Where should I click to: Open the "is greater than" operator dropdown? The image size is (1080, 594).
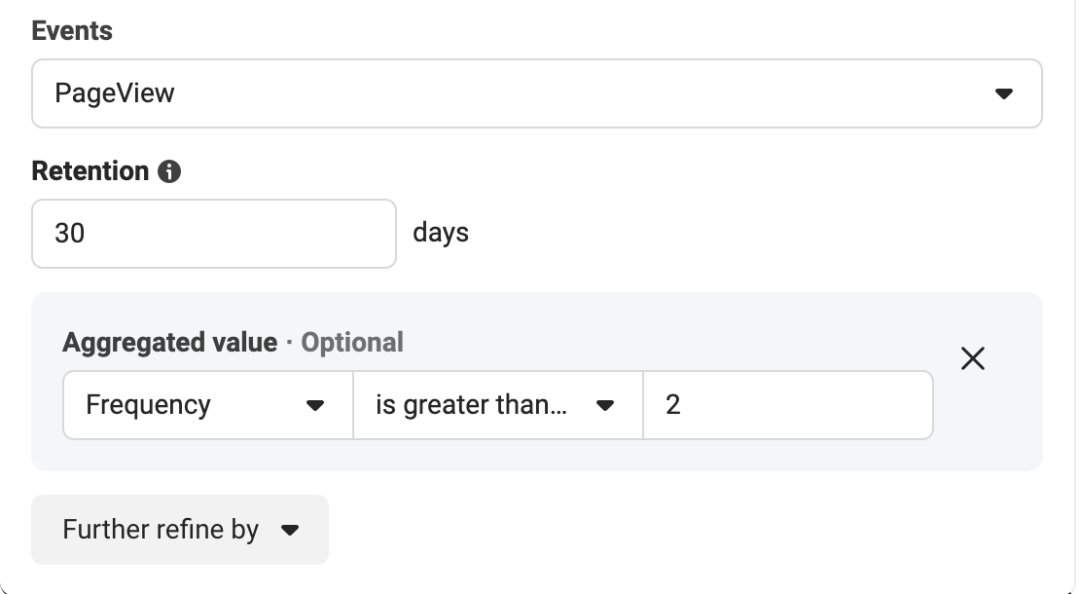pos(497,405)
